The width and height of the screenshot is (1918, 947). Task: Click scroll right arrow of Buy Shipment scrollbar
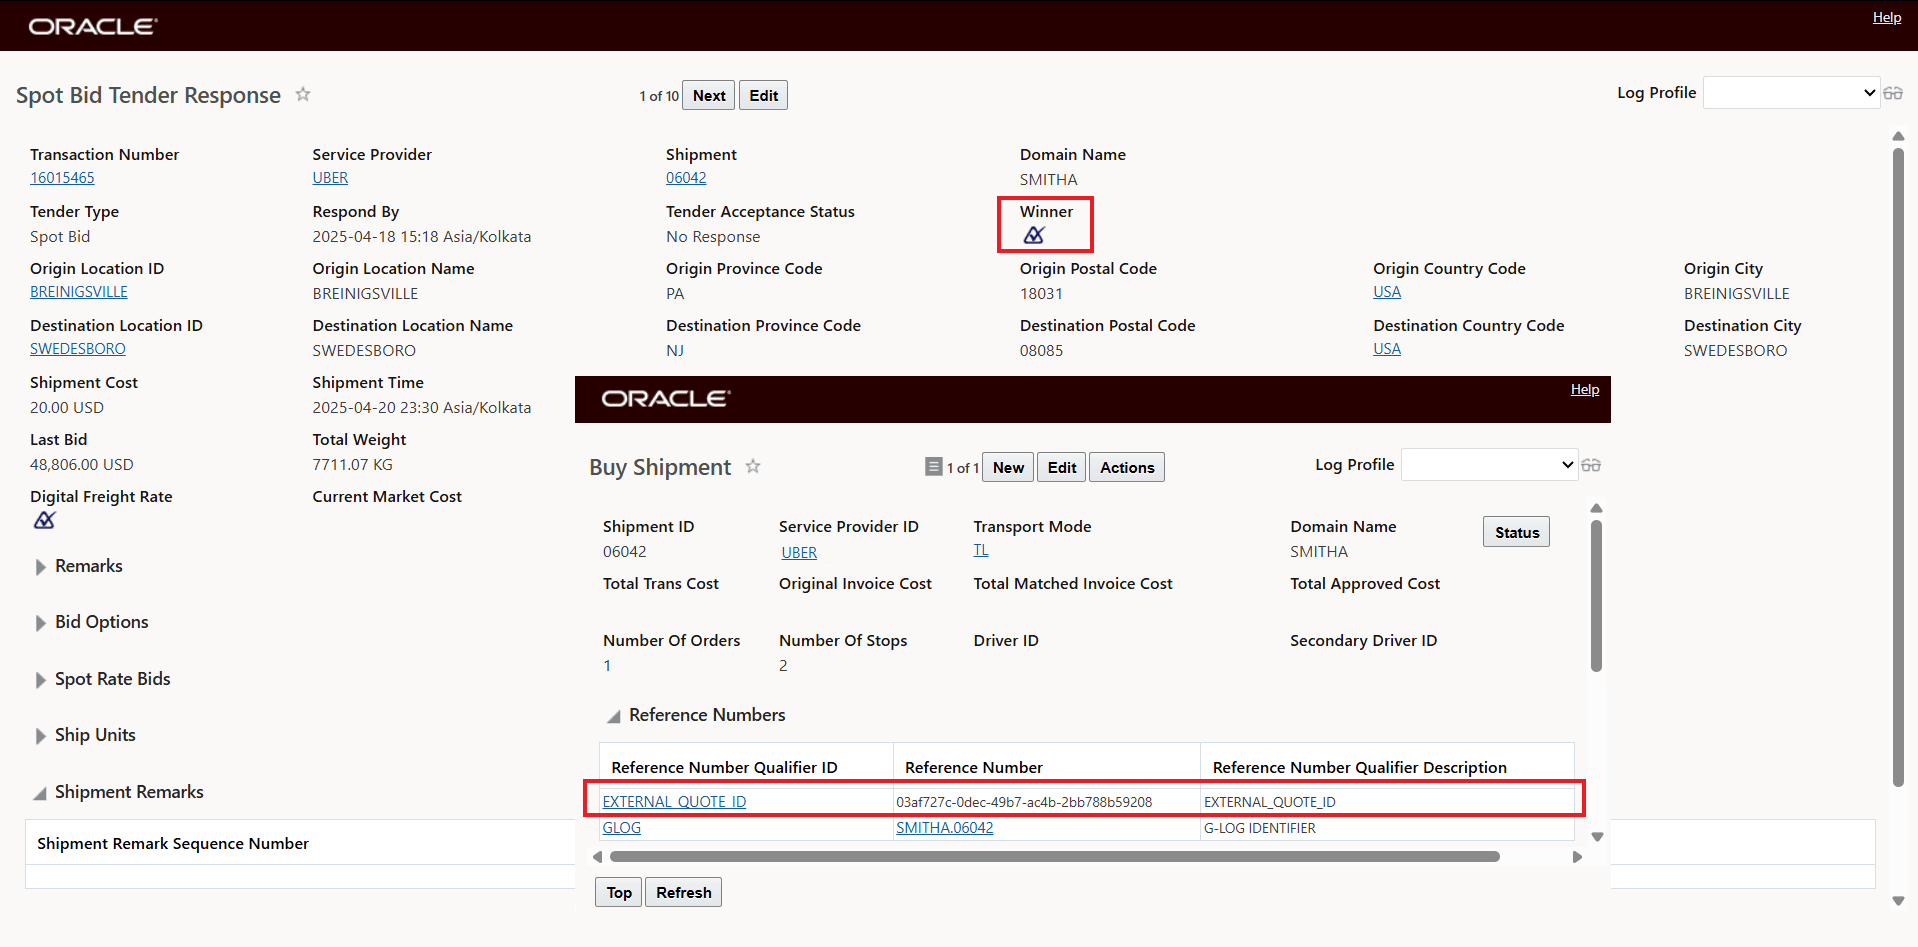tap(1577, 857)
